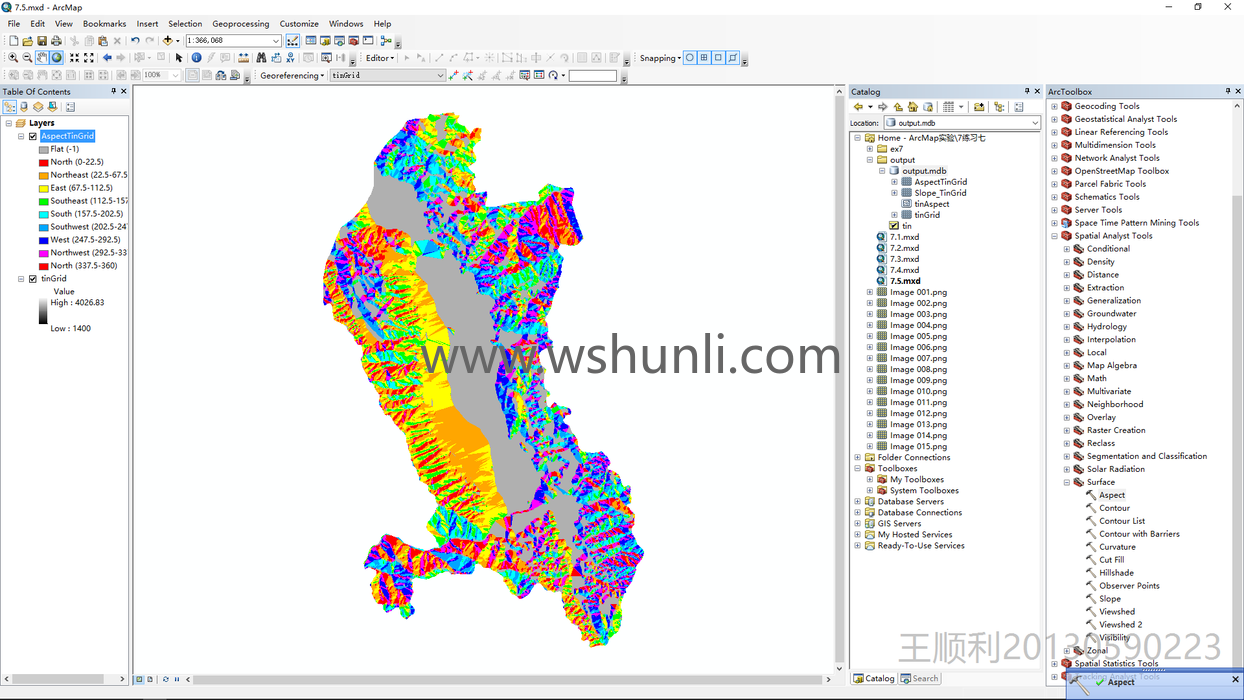Go back to previous extent arrow
Viewport: 1244px width, 700px height.
[107, 58]
